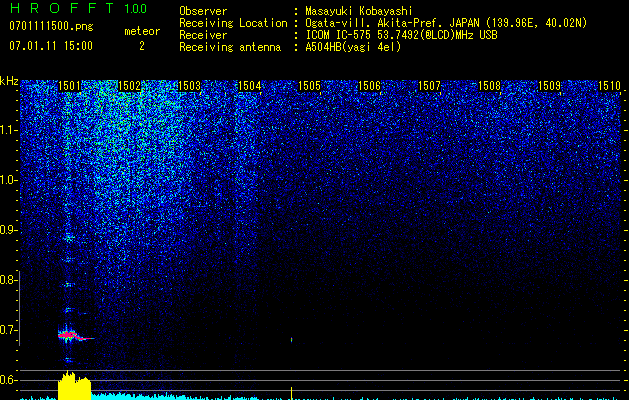This screenshot has height=400, width=629.
Task: Click the Receiver value ICOM IC-575
Action: pos(338,35)
